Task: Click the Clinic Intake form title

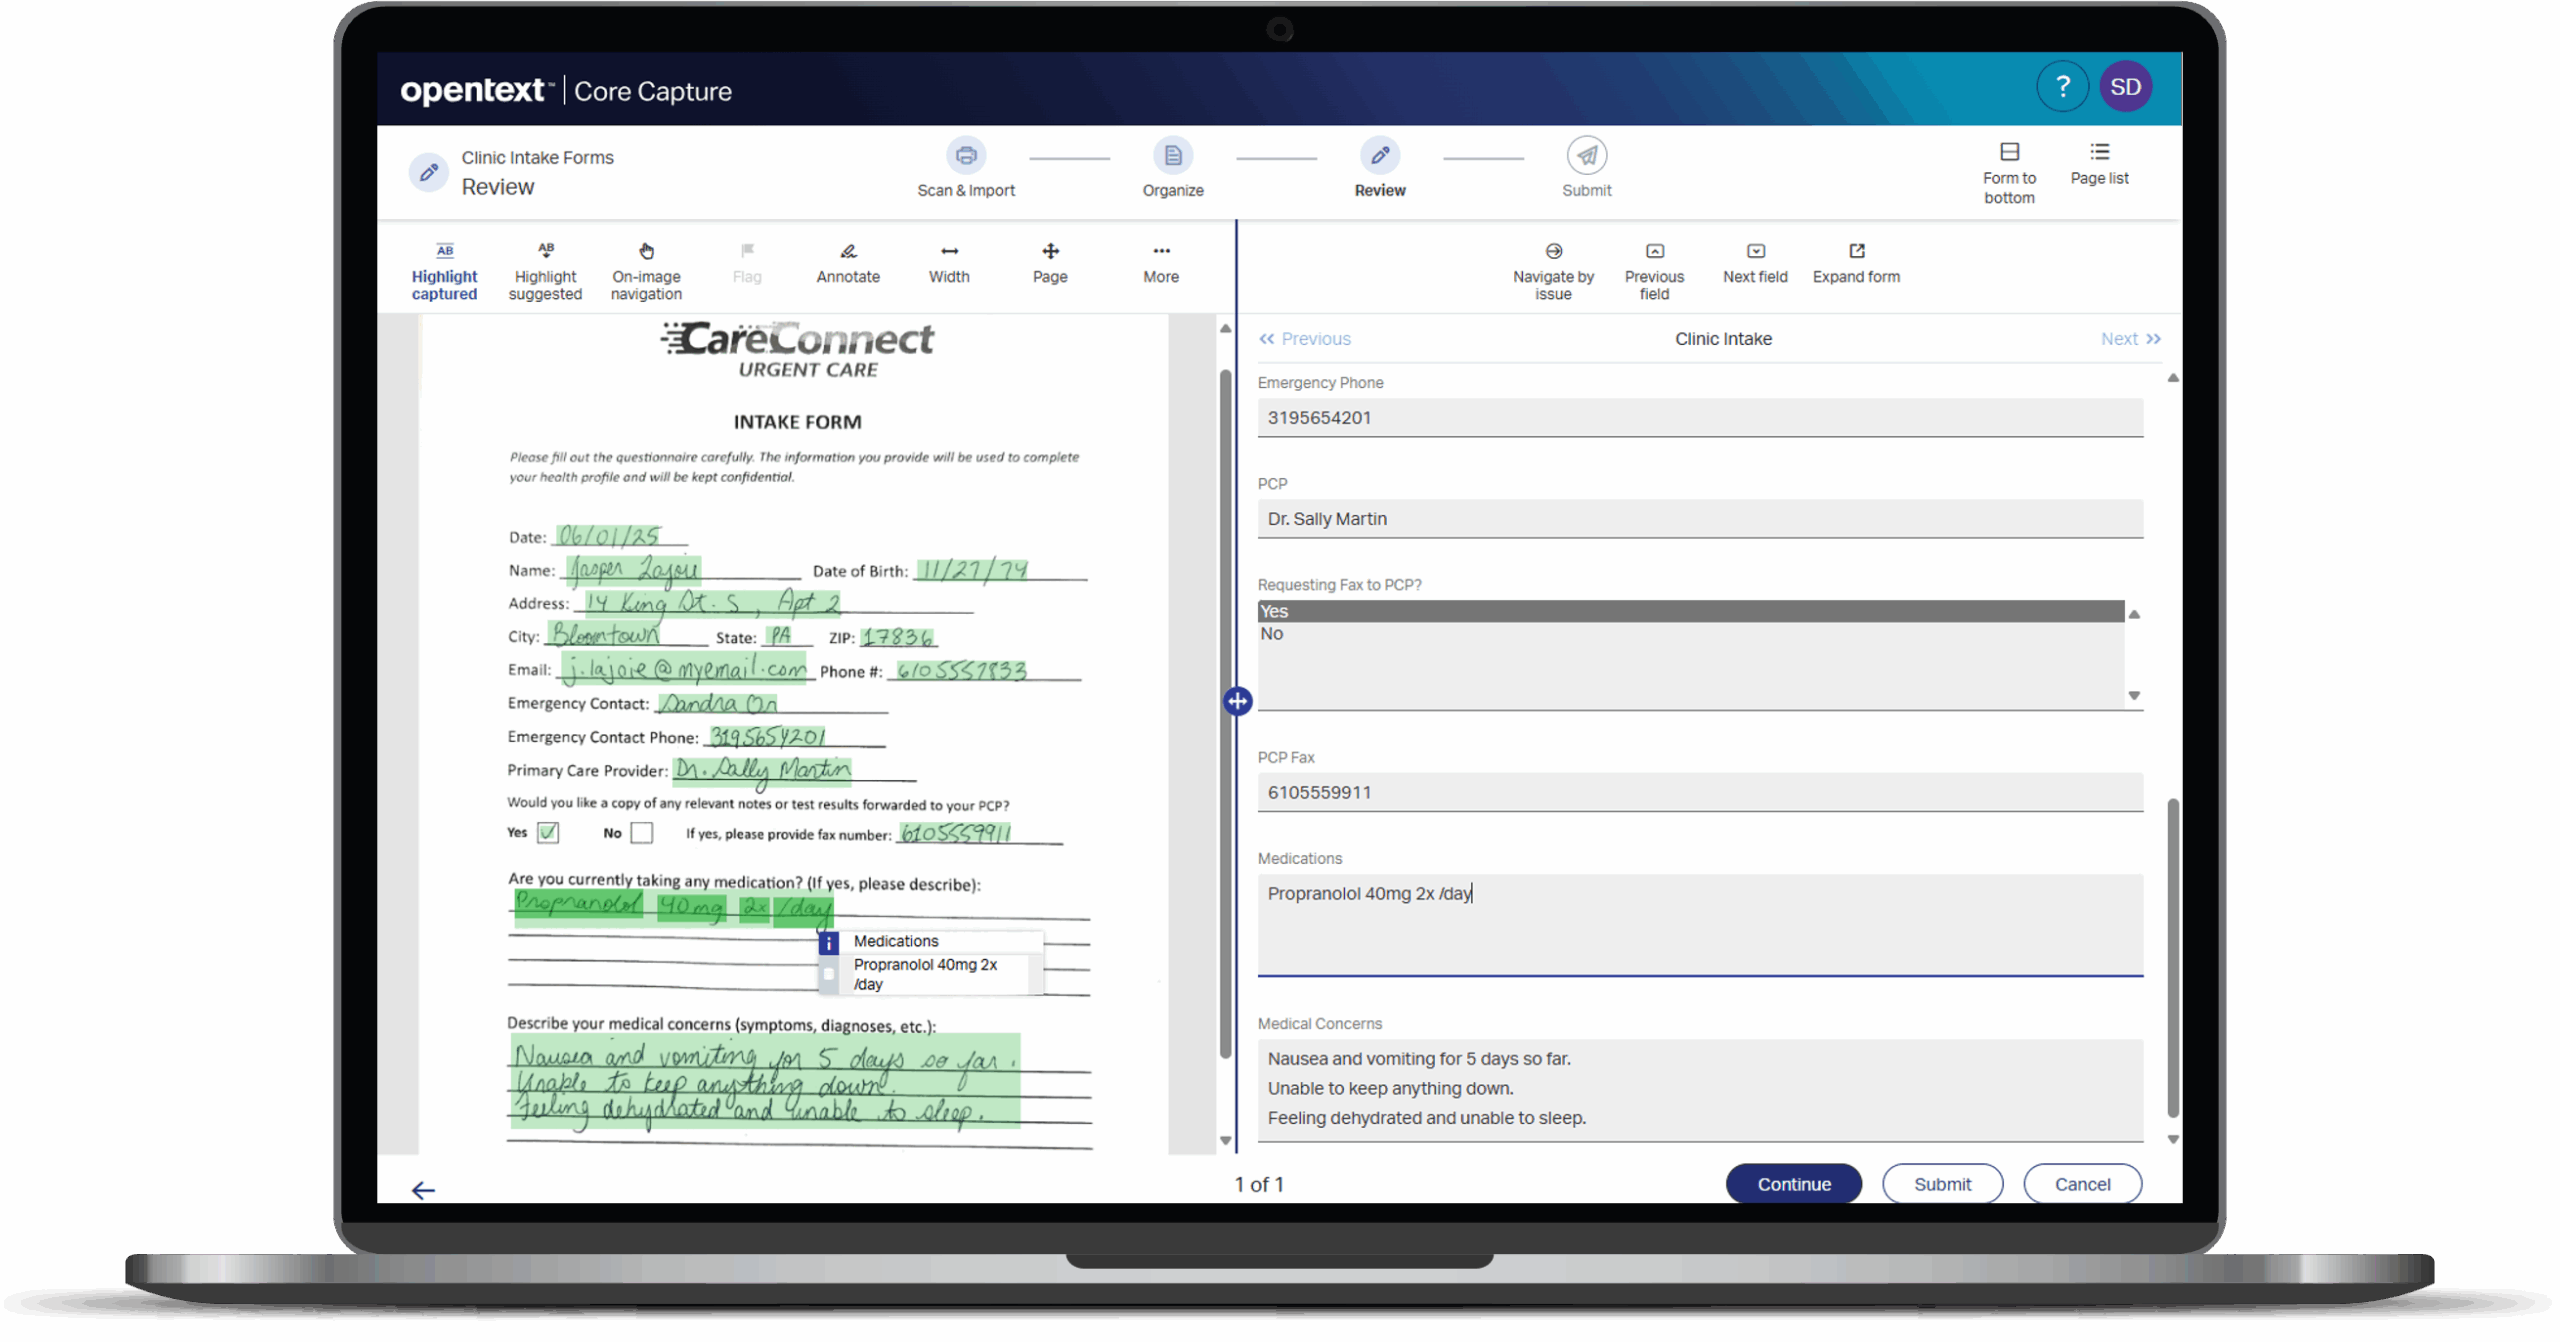Action: [x=1723, y=340]
